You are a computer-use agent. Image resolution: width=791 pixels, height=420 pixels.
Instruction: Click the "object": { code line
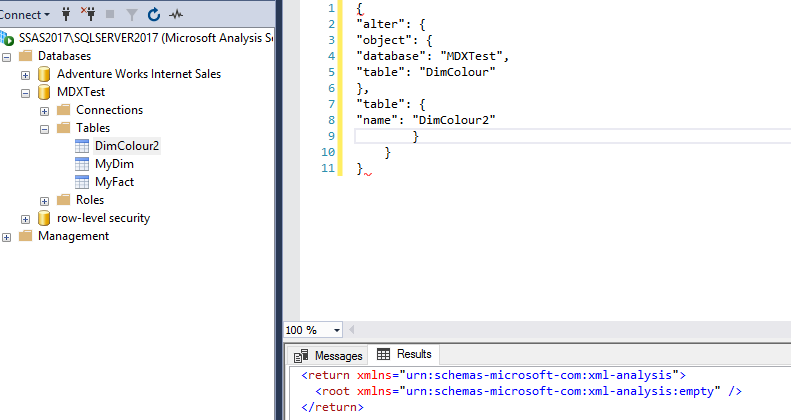pos(394,40)
